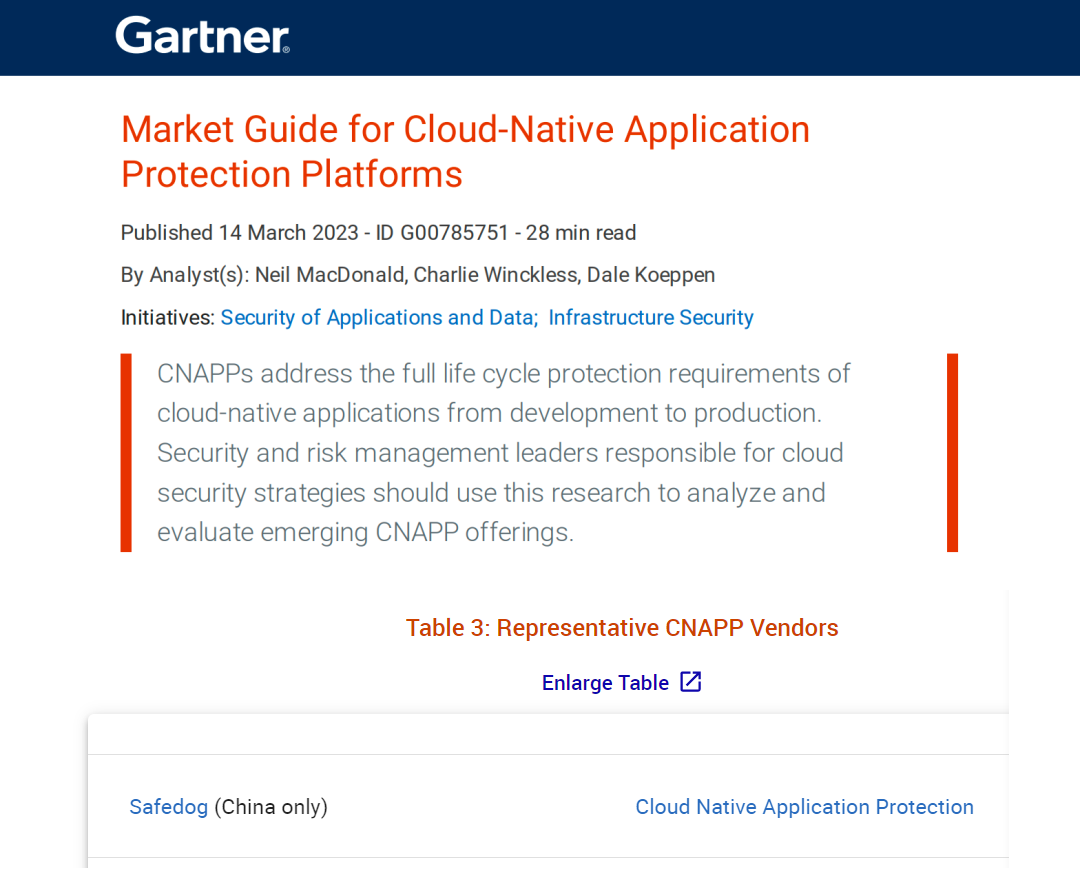Screen dimensions: 1080x880
Task: Click the analyst names line
Action: coord(417,275)
